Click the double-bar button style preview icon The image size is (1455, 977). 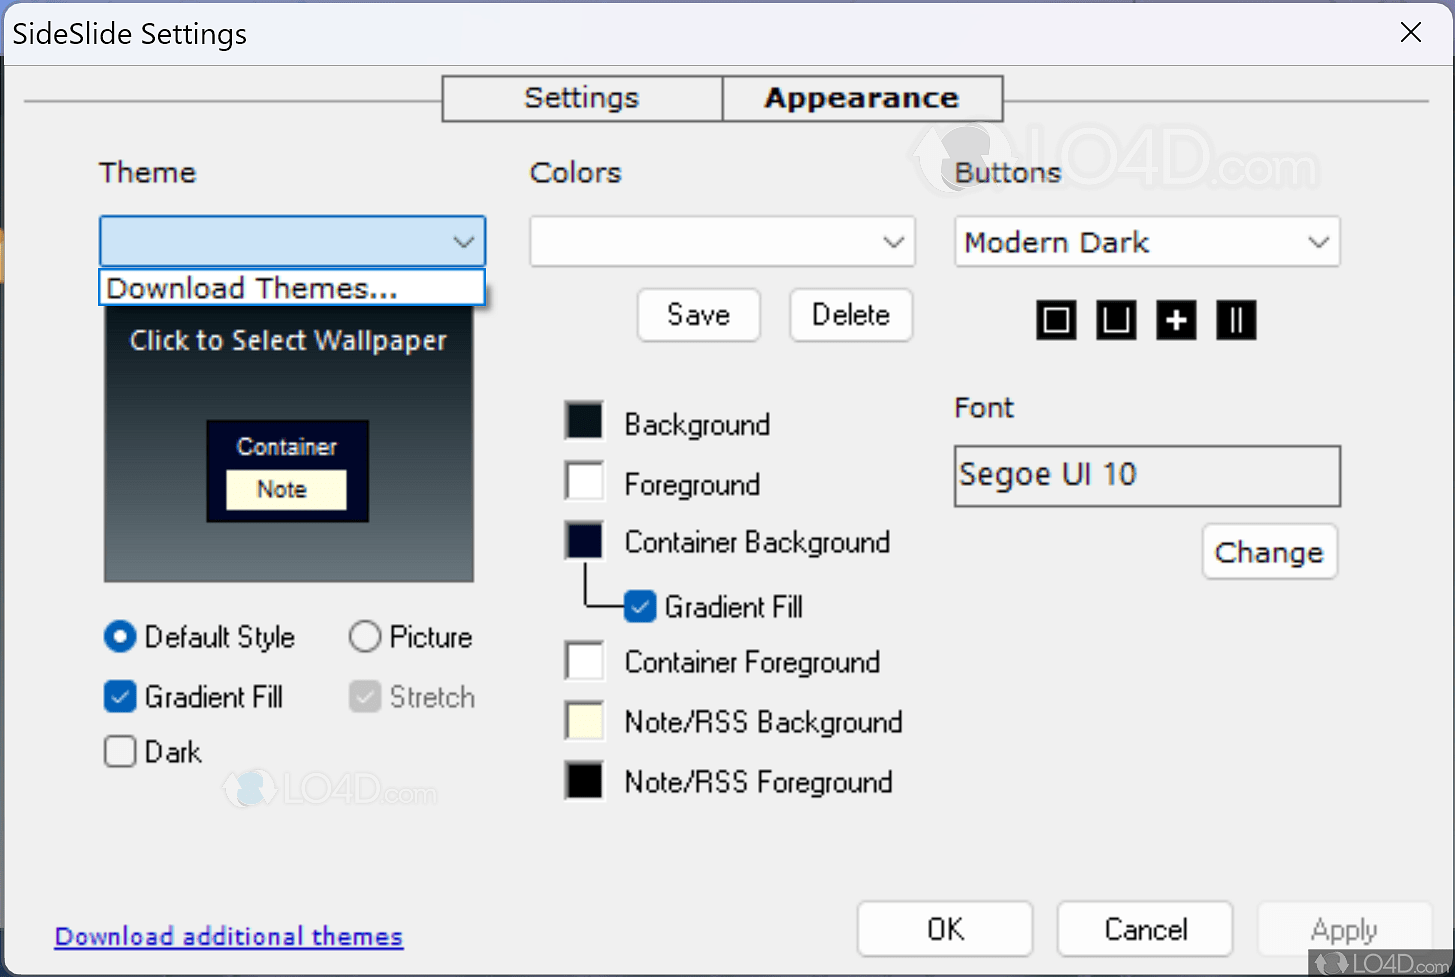(x=1236, y=321)
